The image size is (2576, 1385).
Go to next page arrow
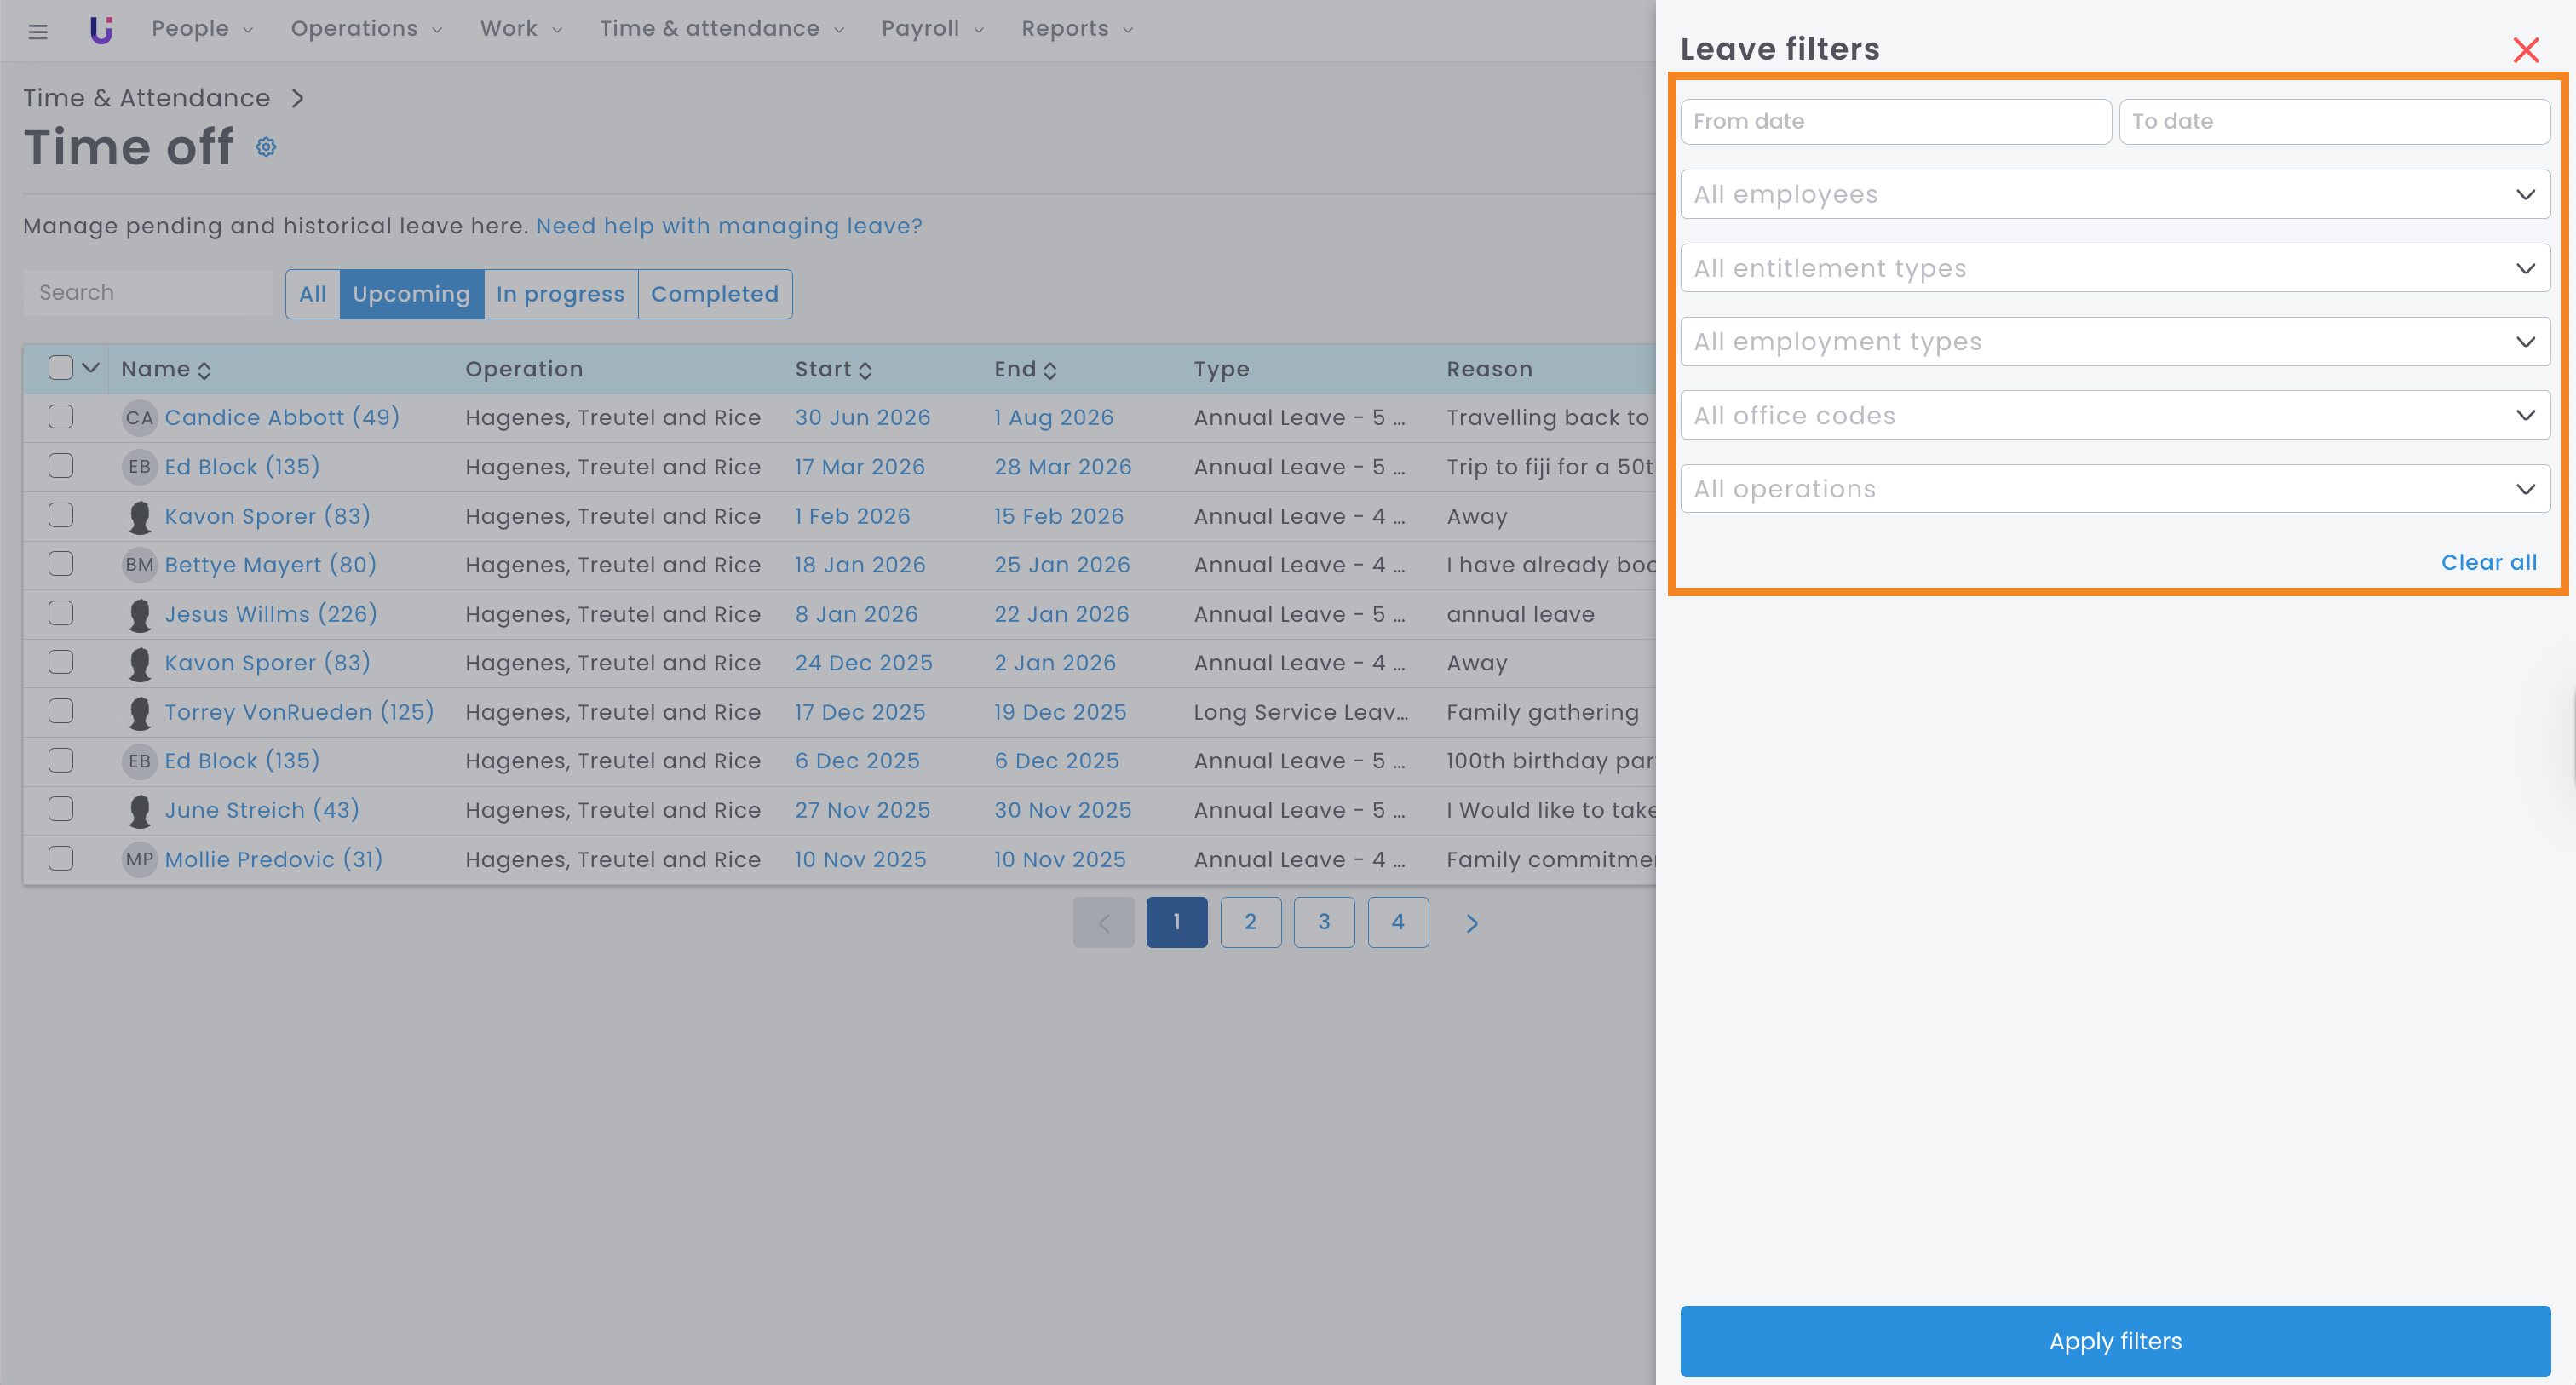1471,923
